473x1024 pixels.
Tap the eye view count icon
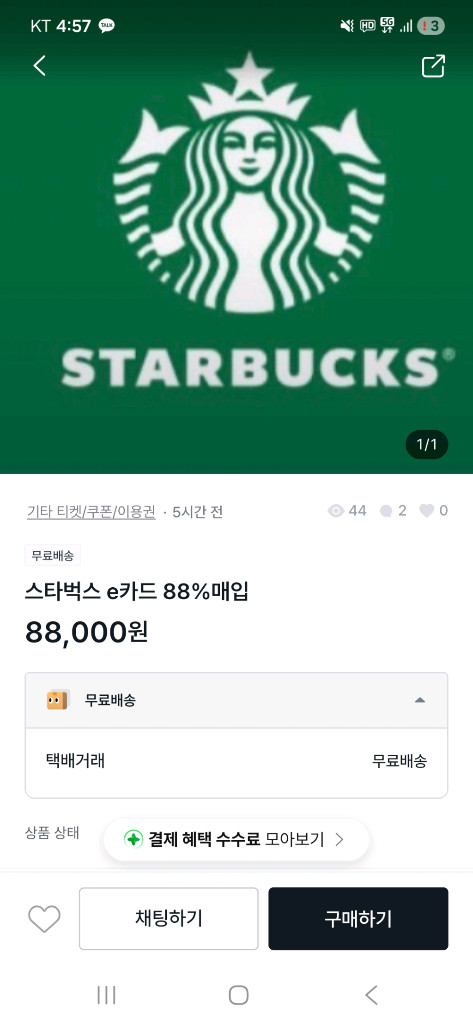336,511
